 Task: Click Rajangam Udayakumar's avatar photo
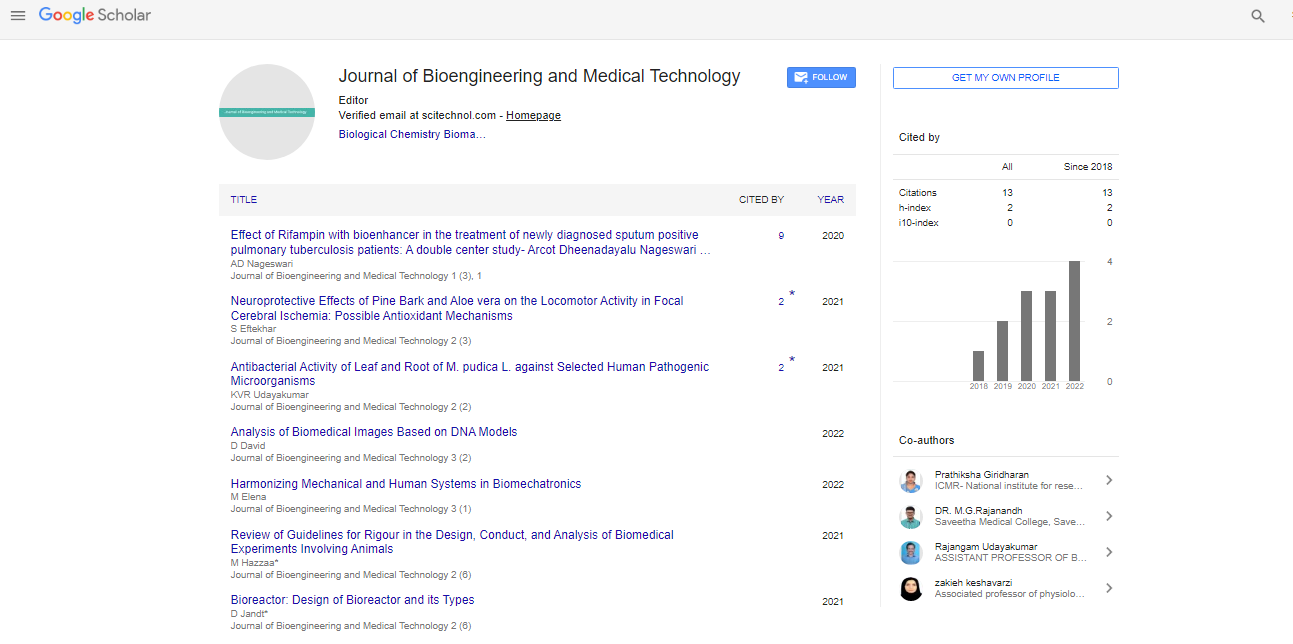click(910, 553)
